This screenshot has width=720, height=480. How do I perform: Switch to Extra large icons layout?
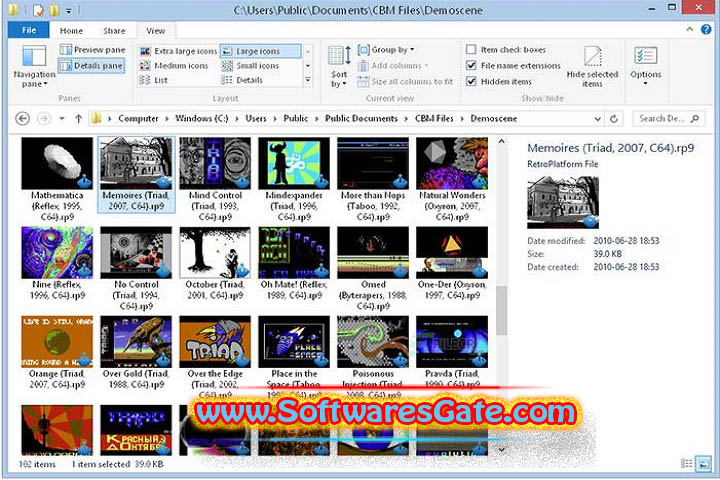coord(178,51)
